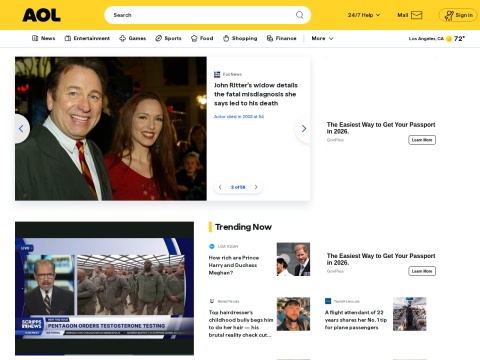Screen dimensions: 480x360
Task: Click the Finance icon
Action: pyautogui.click(x=270, y=38)
